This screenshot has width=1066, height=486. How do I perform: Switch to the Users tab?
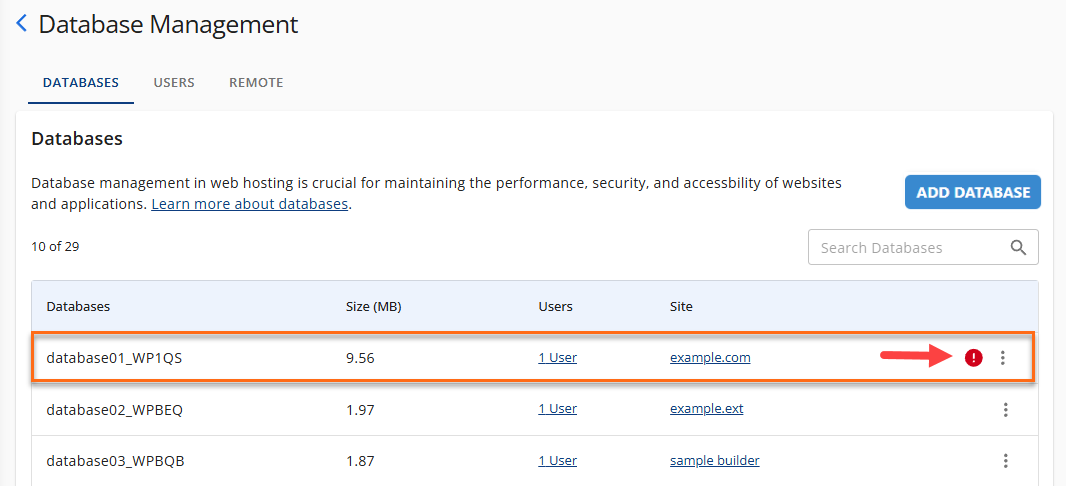coord(174,83)
